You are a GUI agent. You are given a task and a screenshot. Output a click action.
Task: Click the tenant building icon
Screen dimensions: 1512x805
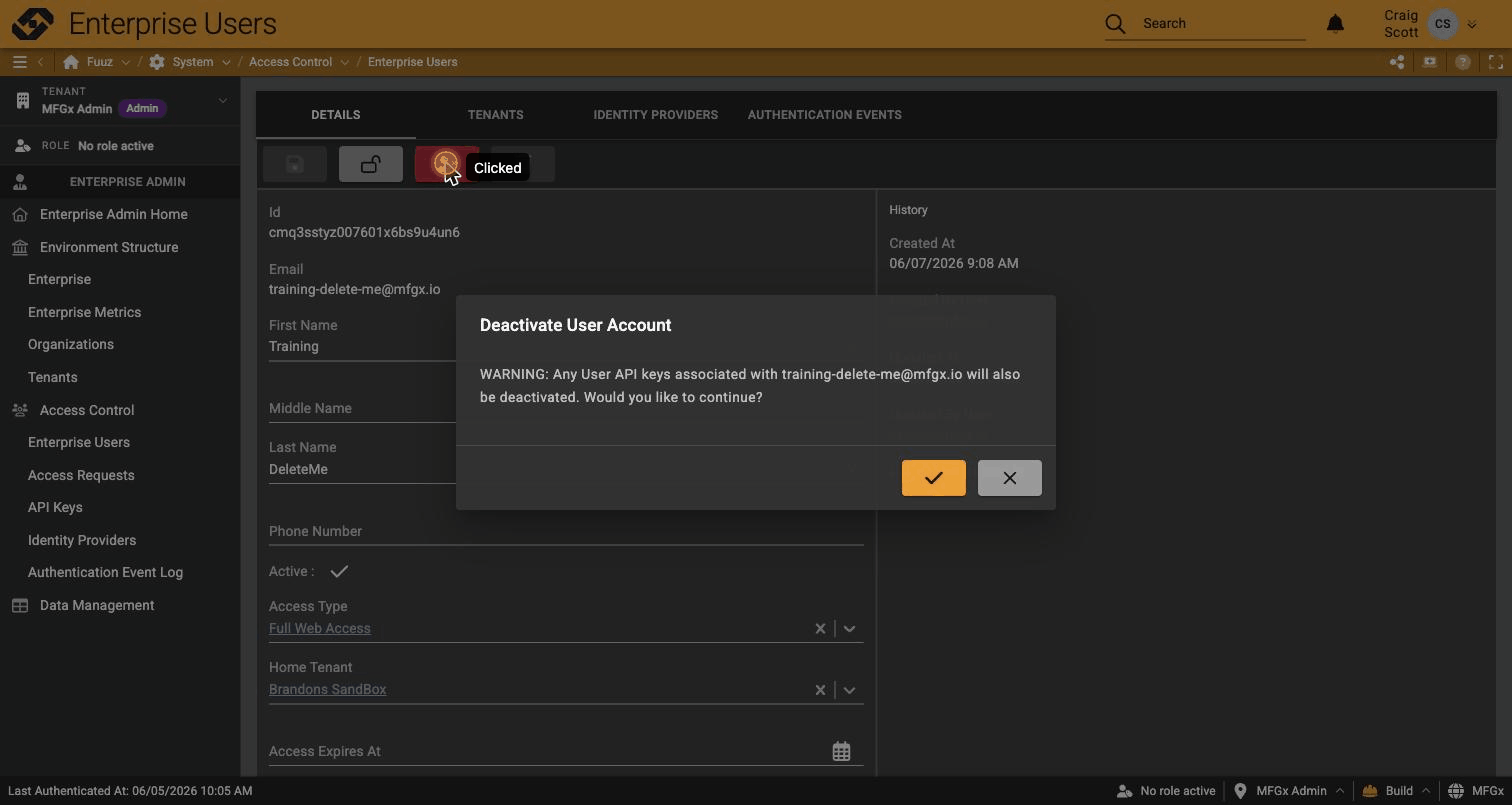[22, 100]
